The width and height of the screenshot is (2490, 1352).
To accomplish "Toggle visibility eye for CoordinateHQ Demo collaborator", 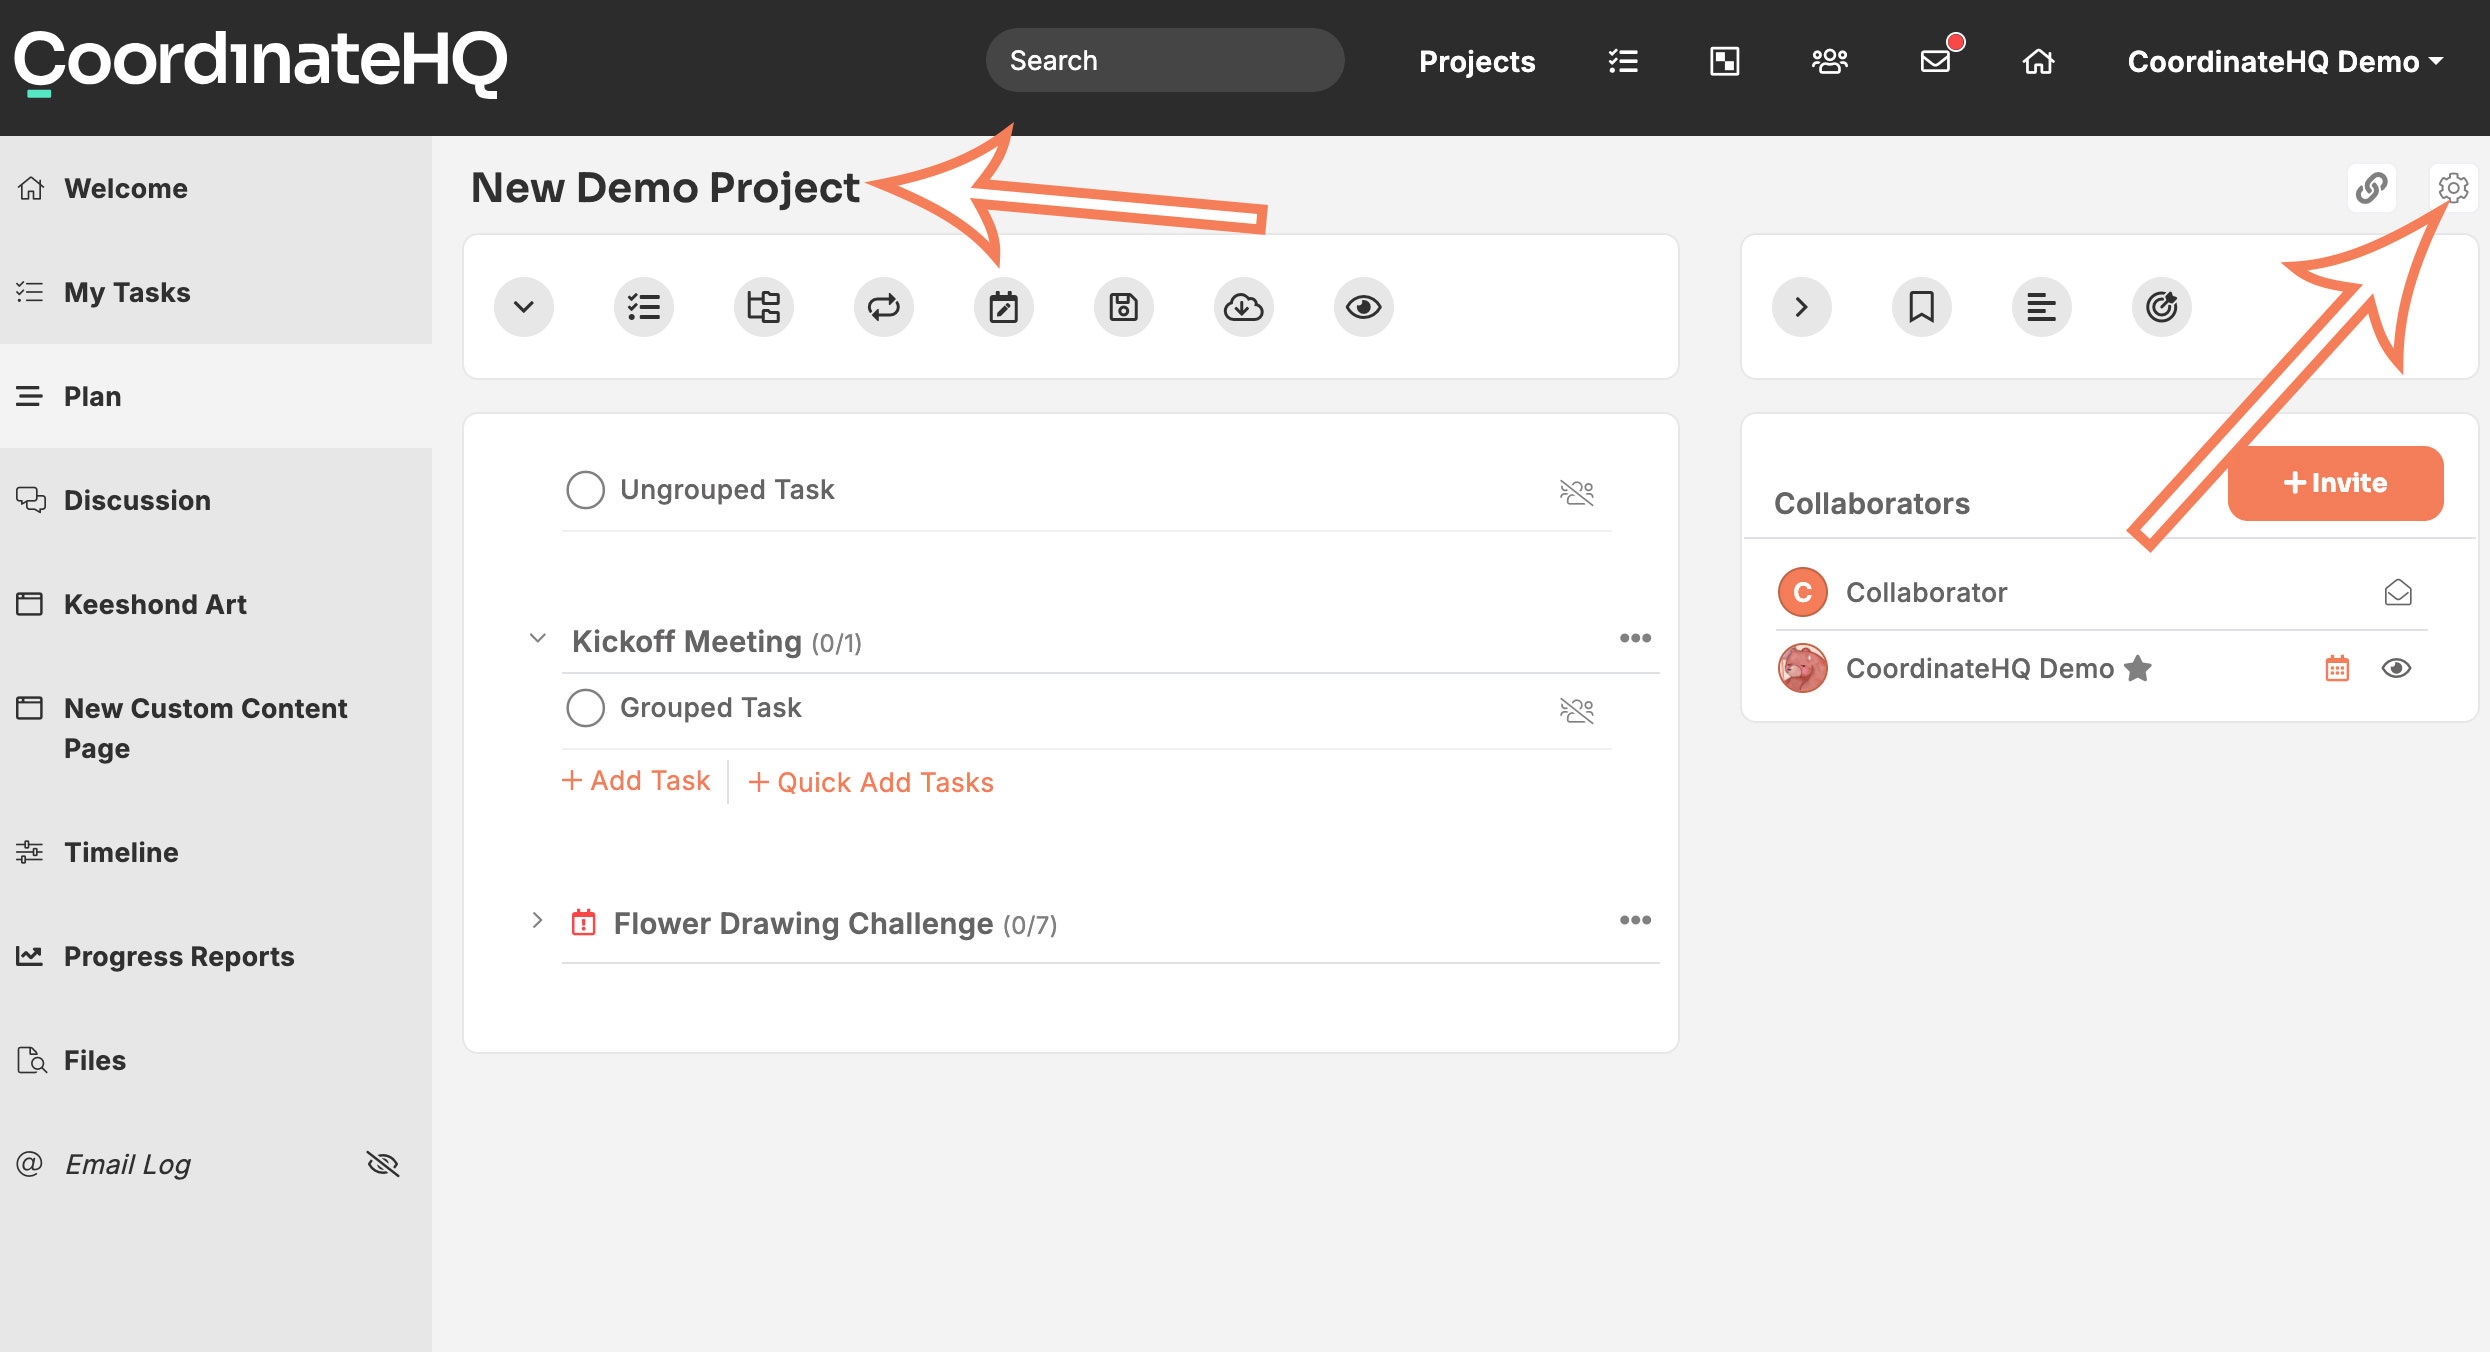I will click(2397, 668).
